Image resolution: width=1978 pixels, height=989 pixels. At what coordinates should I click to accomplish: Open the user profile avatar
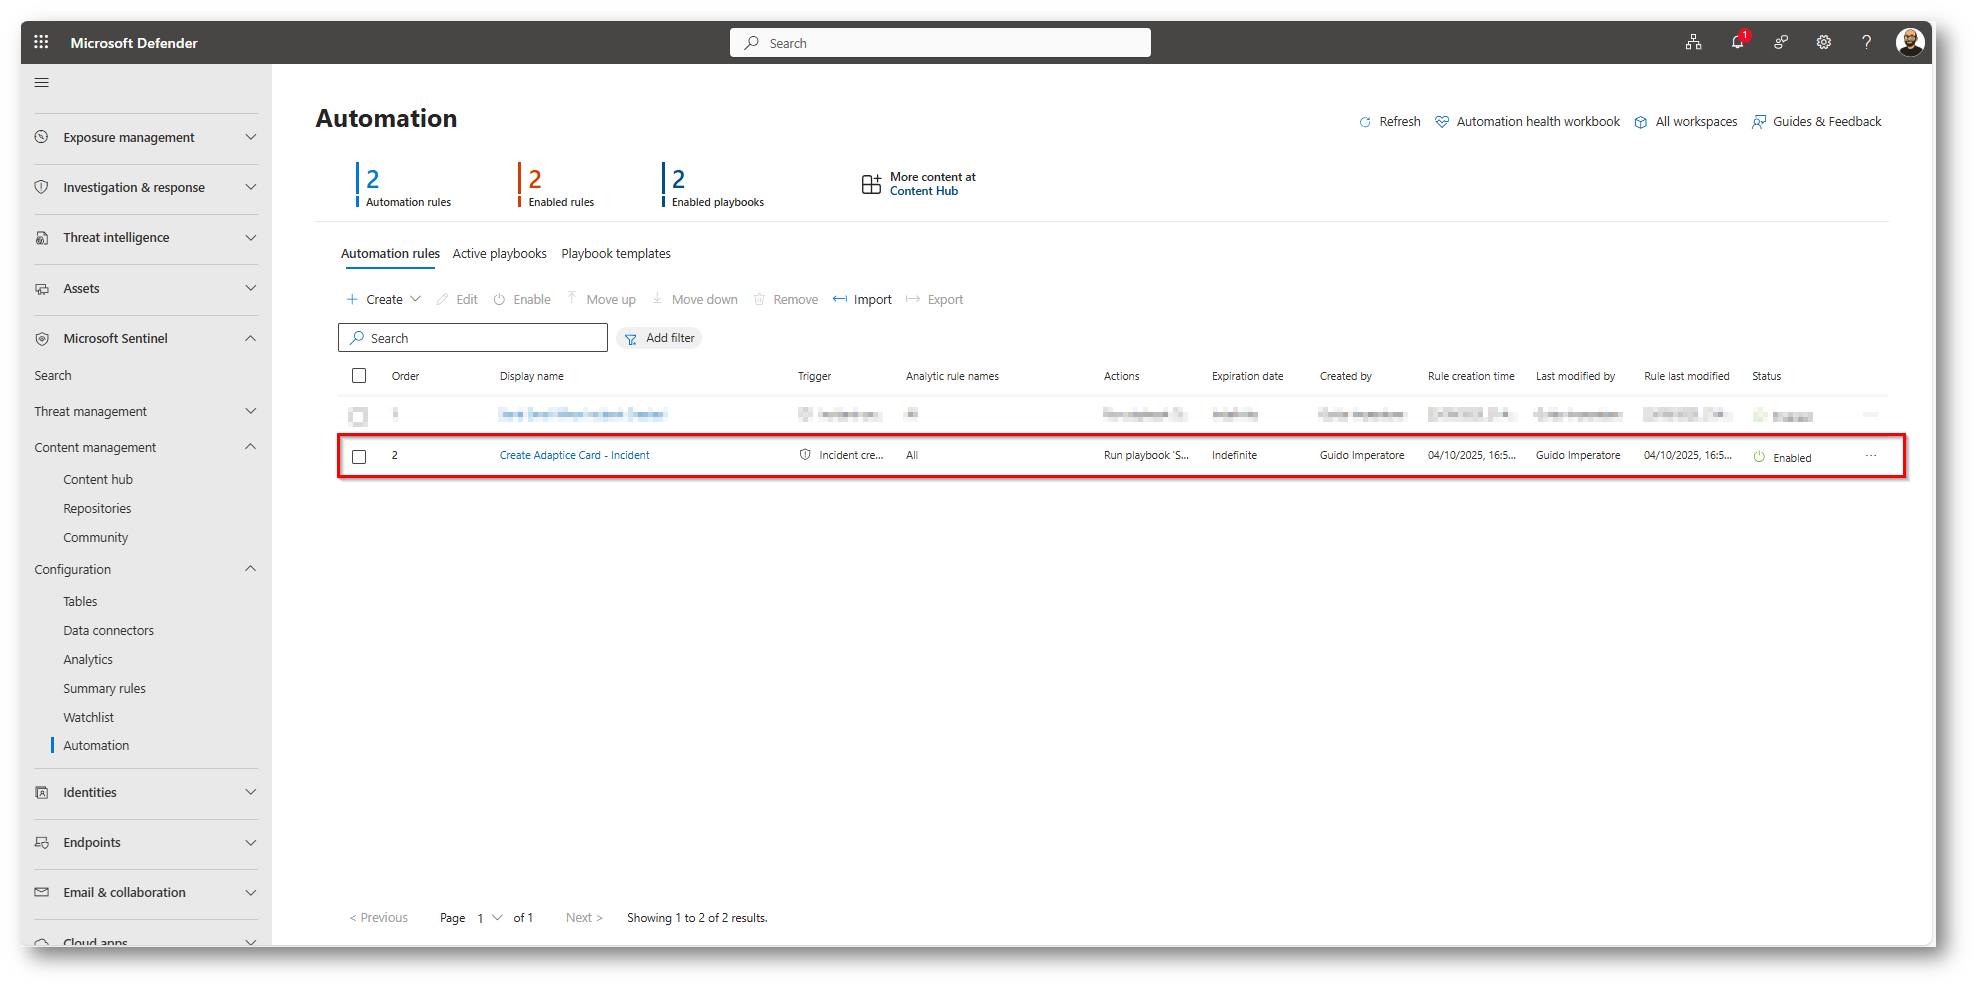click(1909, 42)
